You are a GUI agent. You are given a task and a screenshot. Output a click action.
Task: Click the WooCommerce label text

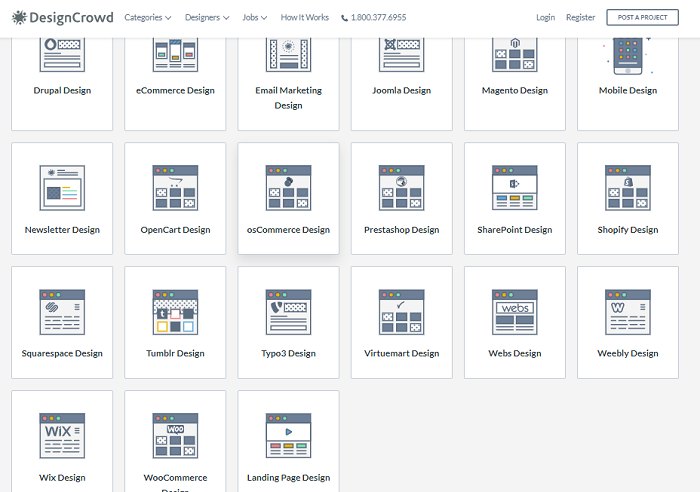tap(175, 477)
